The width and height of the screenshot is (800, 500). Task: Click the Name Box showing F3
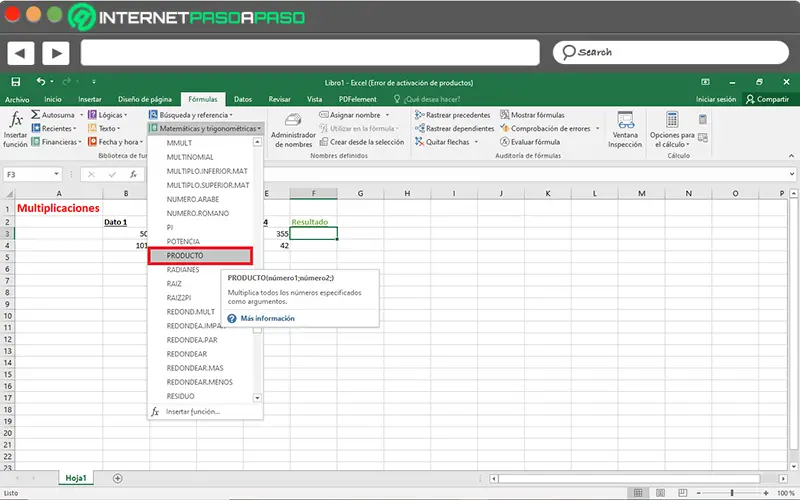click(x=30, y=174)
